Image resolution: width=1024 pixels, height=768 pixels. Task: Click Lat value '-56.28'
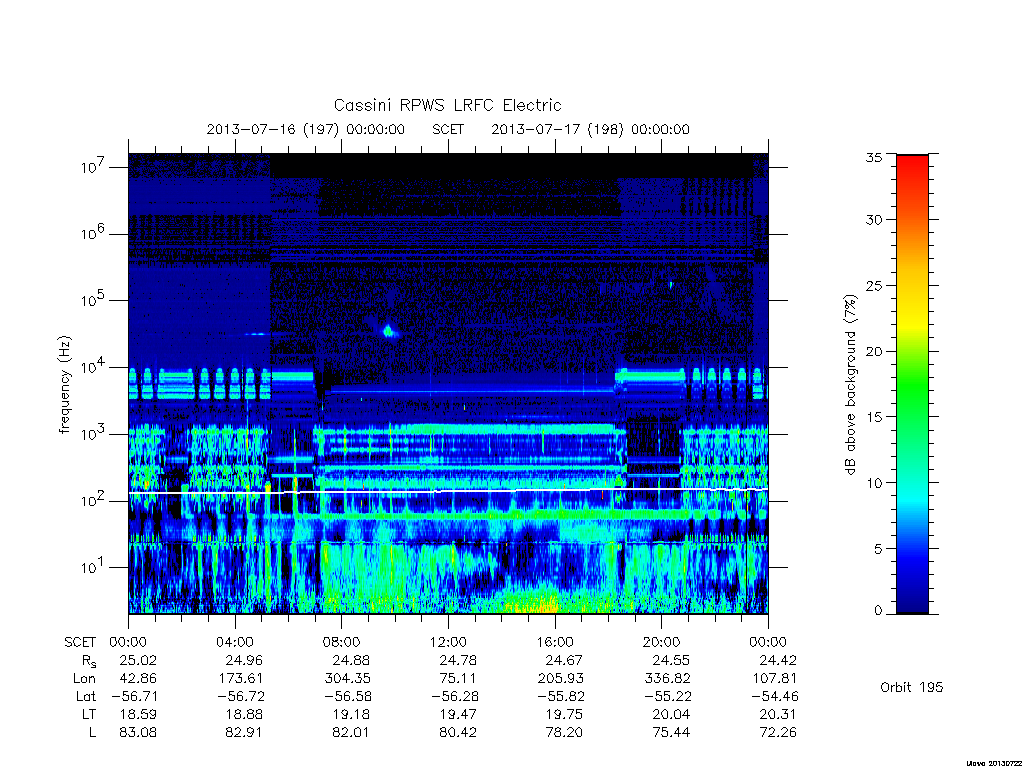(x=454, y=696)
